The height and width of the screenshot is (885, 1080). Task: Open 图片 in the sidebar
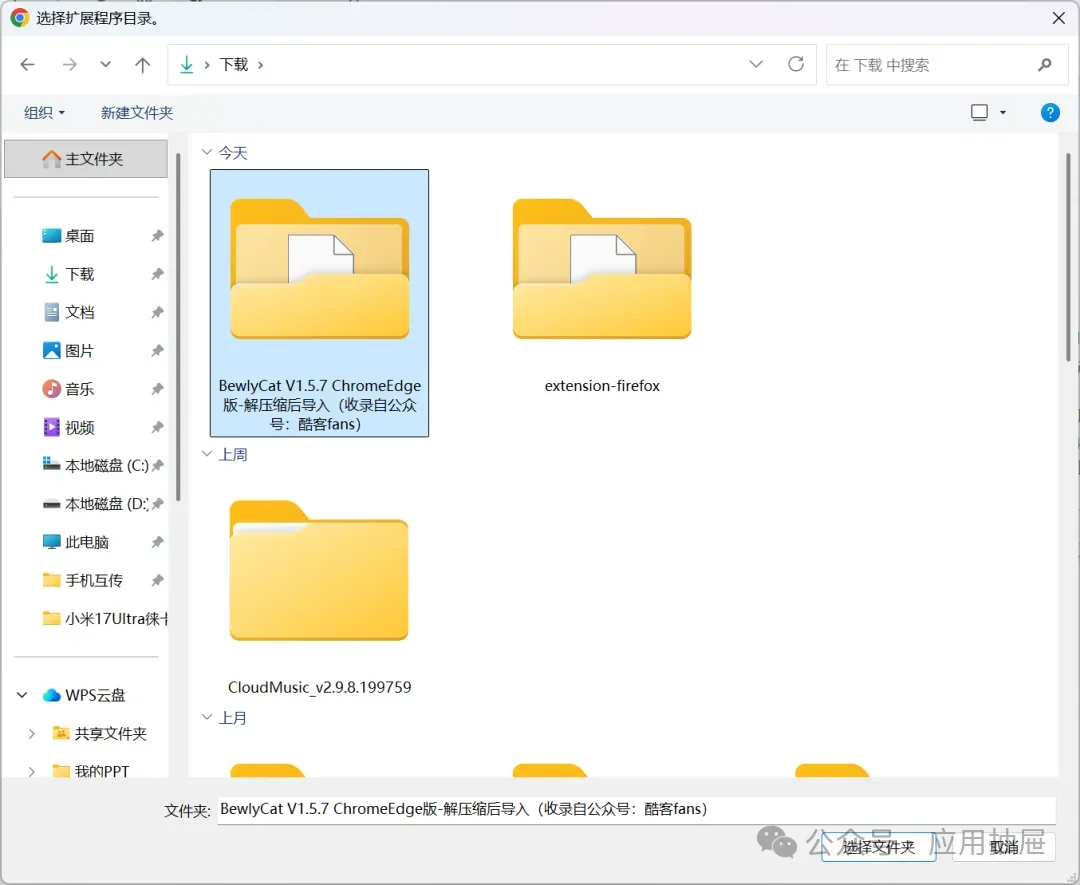79,351
